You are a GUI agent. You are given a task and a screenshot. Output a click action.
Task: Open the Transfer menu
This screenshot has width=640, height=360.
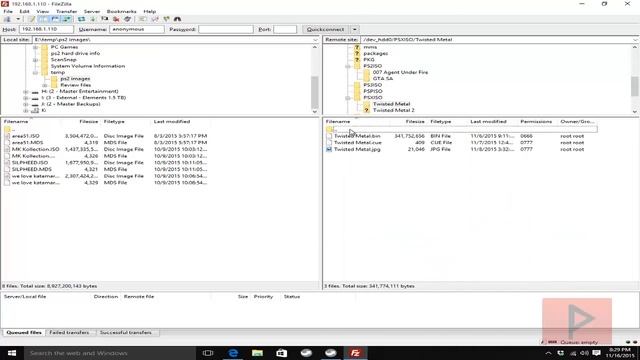(x=67, y=11)
